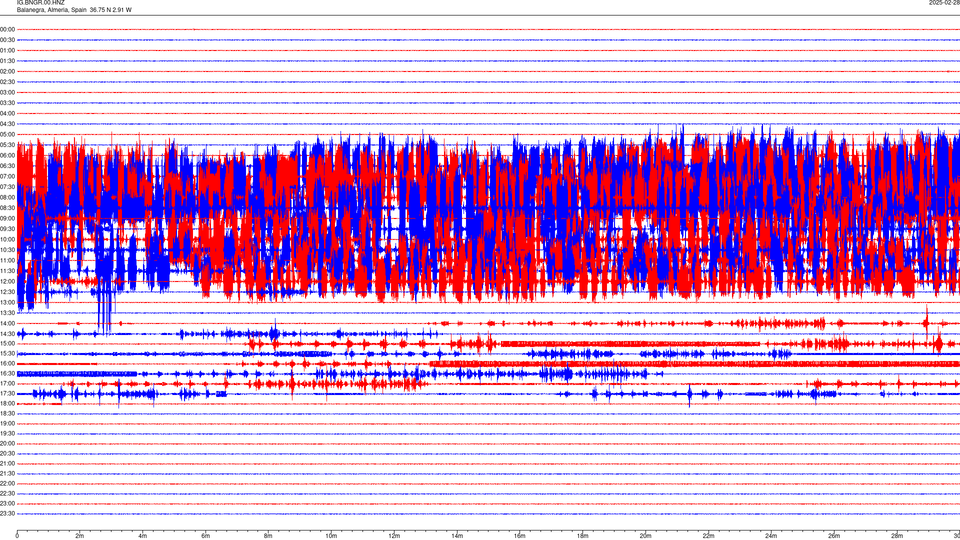This screenshot has height=540, width=960.
Task: Select the 09:00 row label
Action: tap(7, 219)
